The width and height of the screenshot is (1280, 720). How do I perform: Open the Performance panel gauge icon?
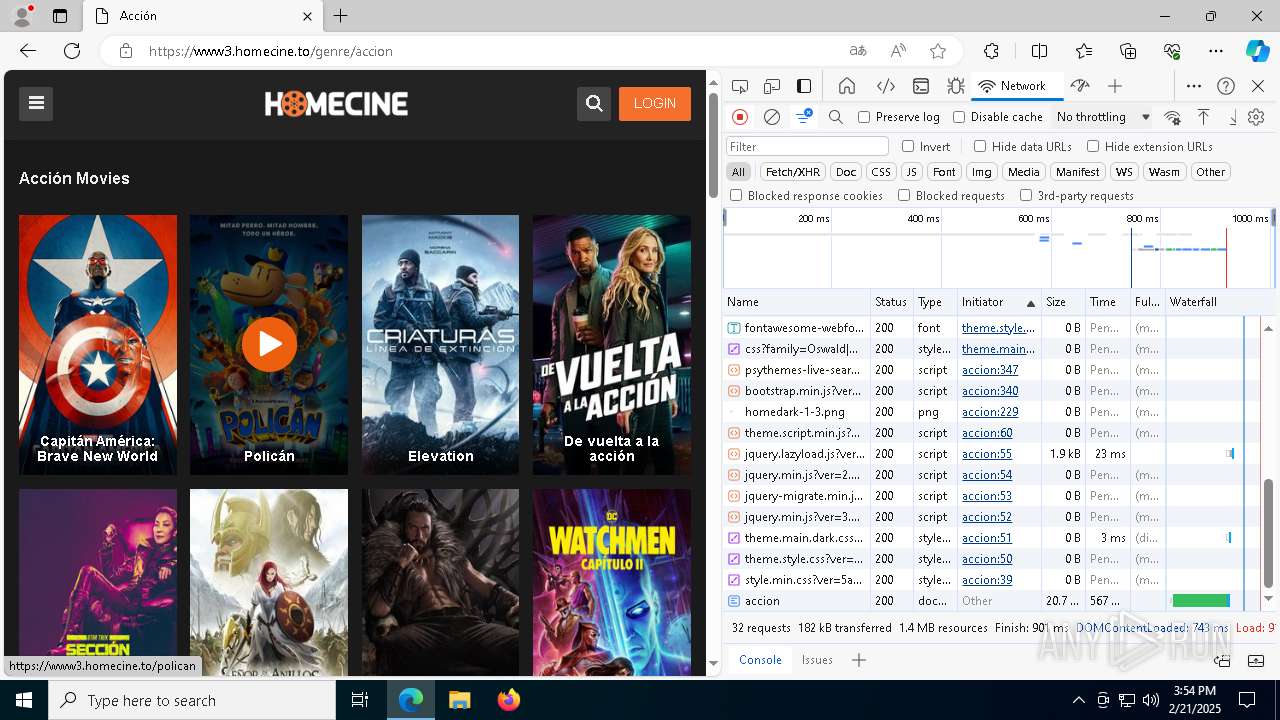click(1079, 86)
